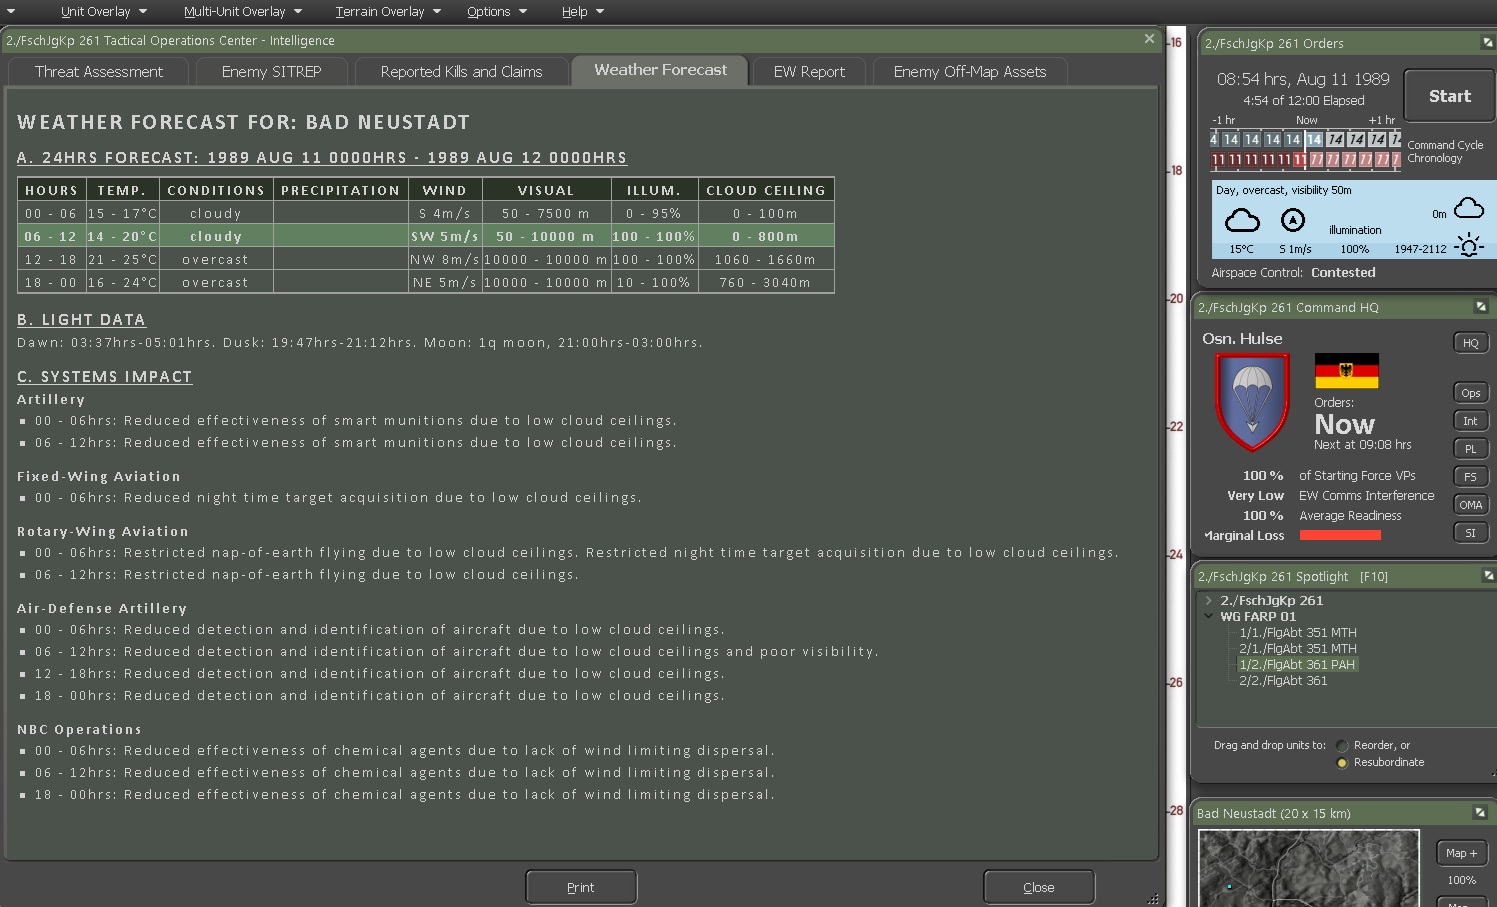Expand the 2./FschJgKp 261 tree node
This screenshot has width=1497, height=907.
pos(1209,601)
